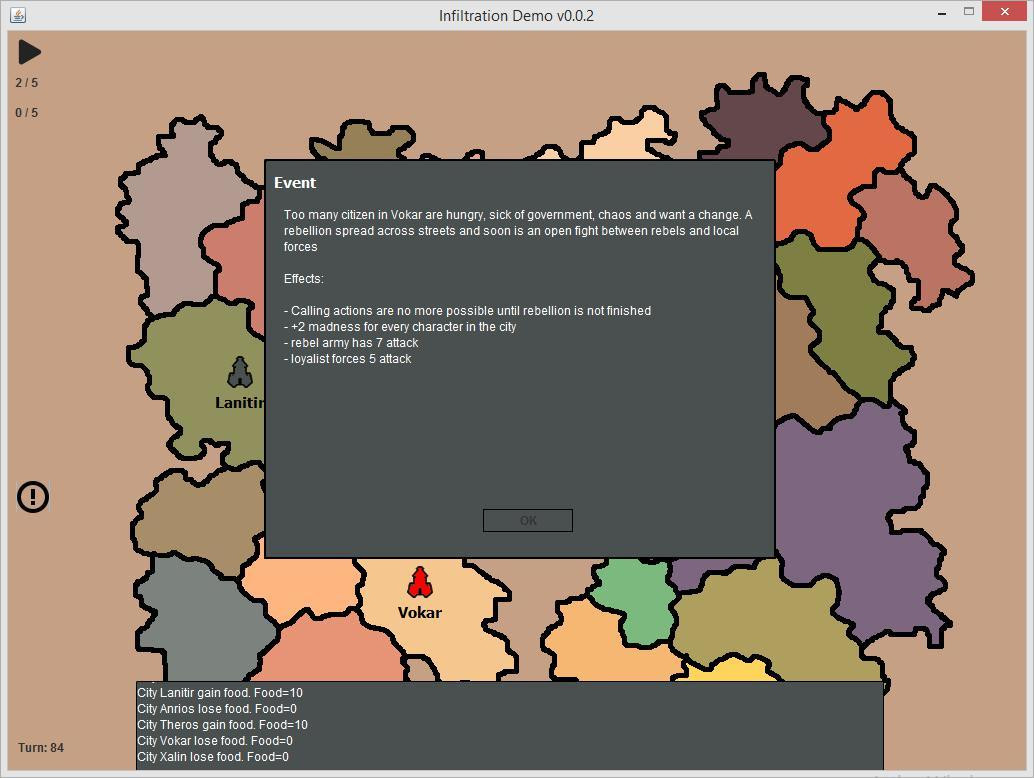Select log line "City Theros gain food. Food=10"
Screen dimensions: 1034x778
(x=222, y=725)
